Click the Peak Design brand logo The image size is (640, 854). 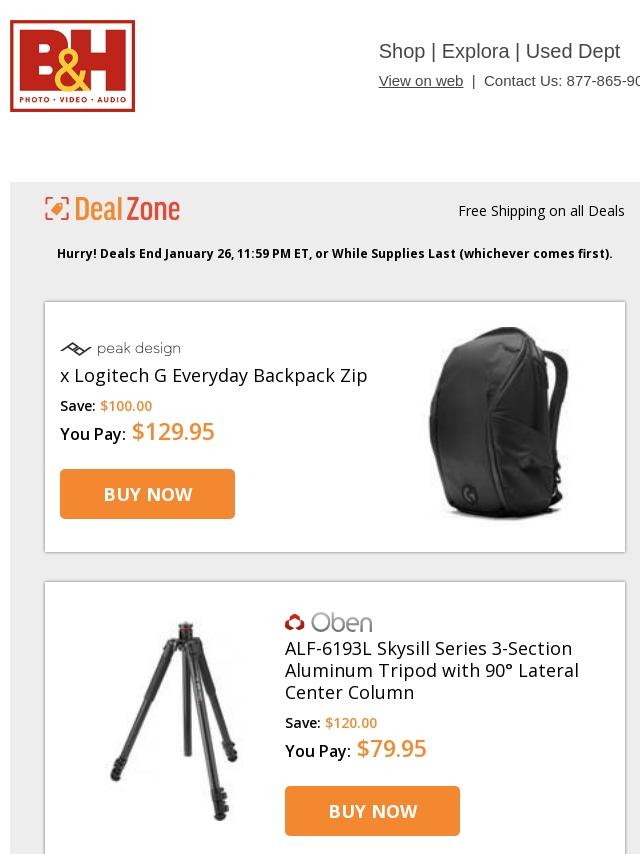[x=120, y=349]
